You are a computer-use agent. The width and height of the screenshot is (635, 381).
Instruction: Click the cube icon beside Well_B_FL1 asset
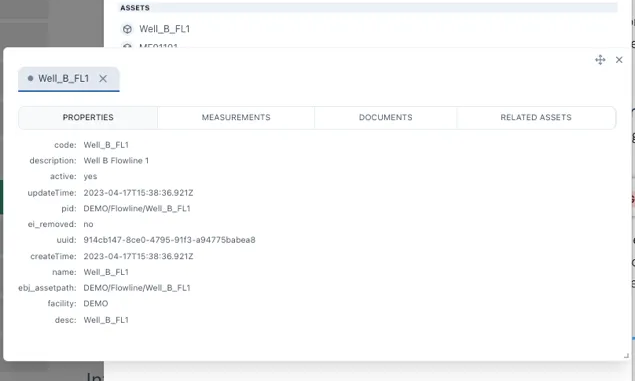point(127,29)
